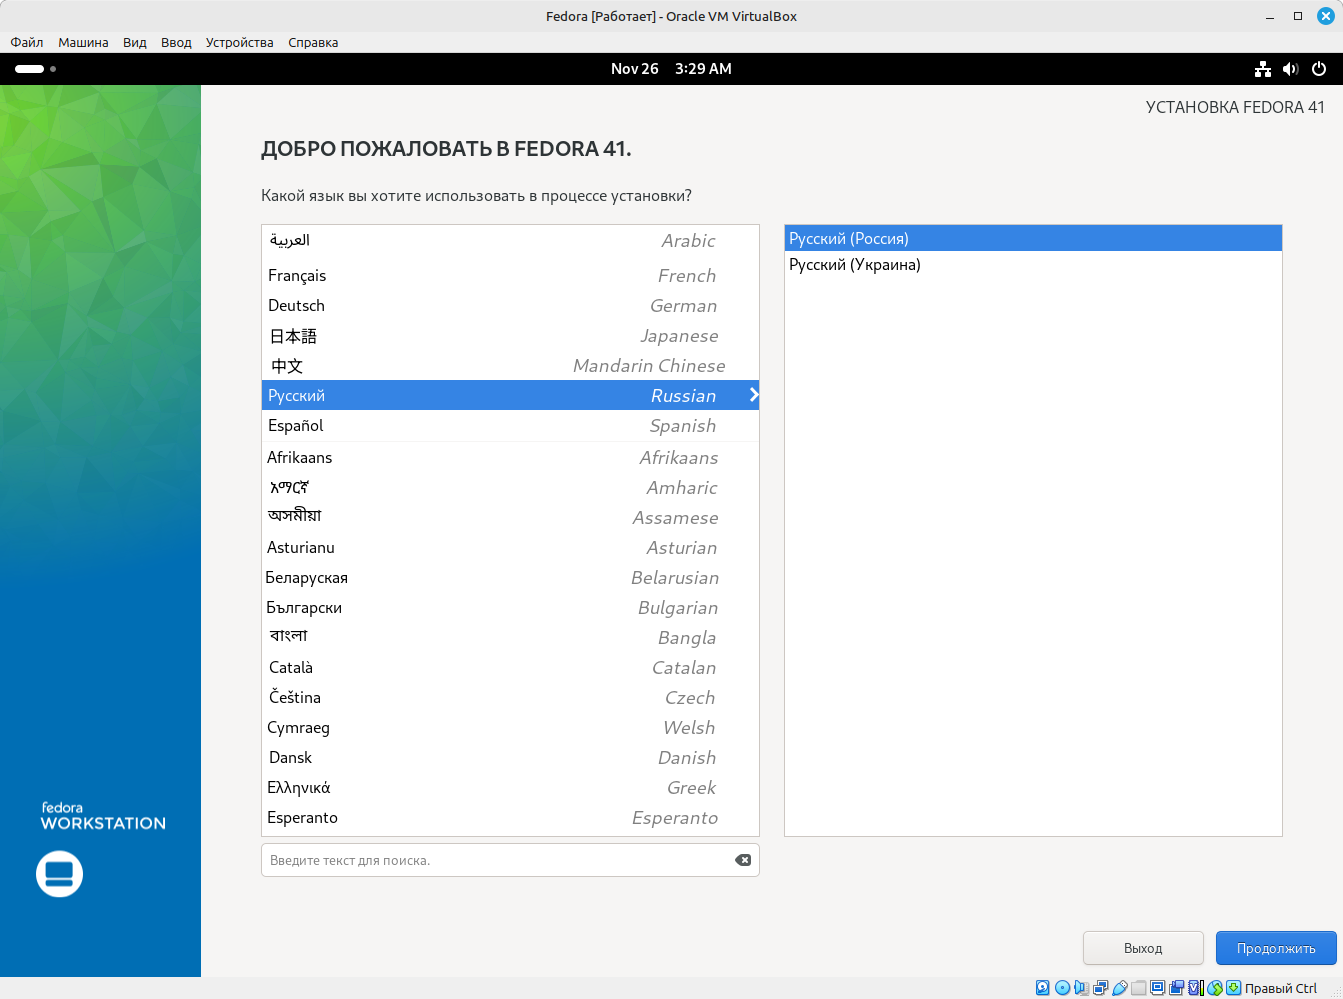This screenshot has width=1343, height=999.
Task: Open the Вид menu
Action: coord(135,42)
